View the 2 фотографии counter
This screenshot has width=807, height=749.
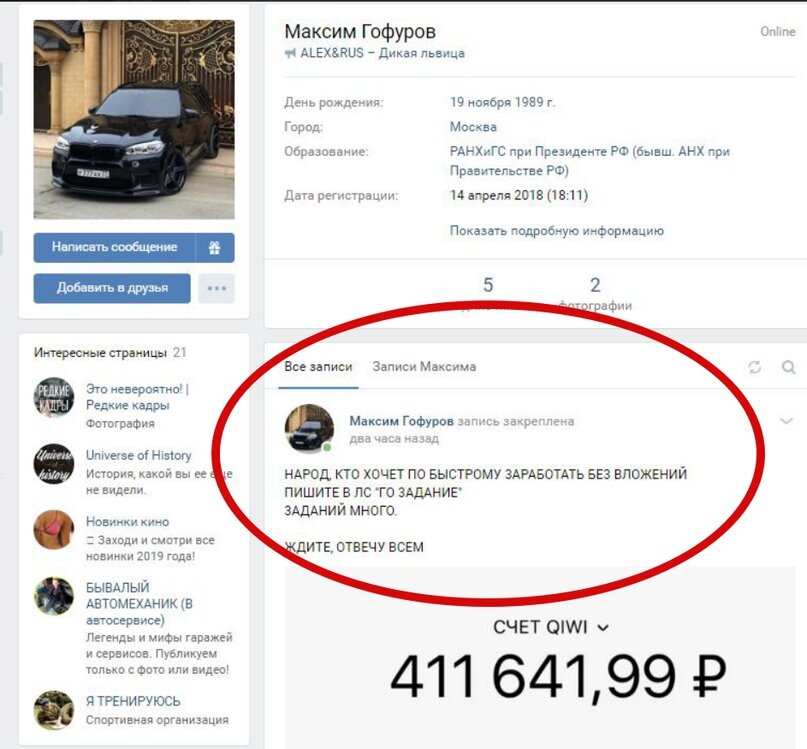[595, 293]
